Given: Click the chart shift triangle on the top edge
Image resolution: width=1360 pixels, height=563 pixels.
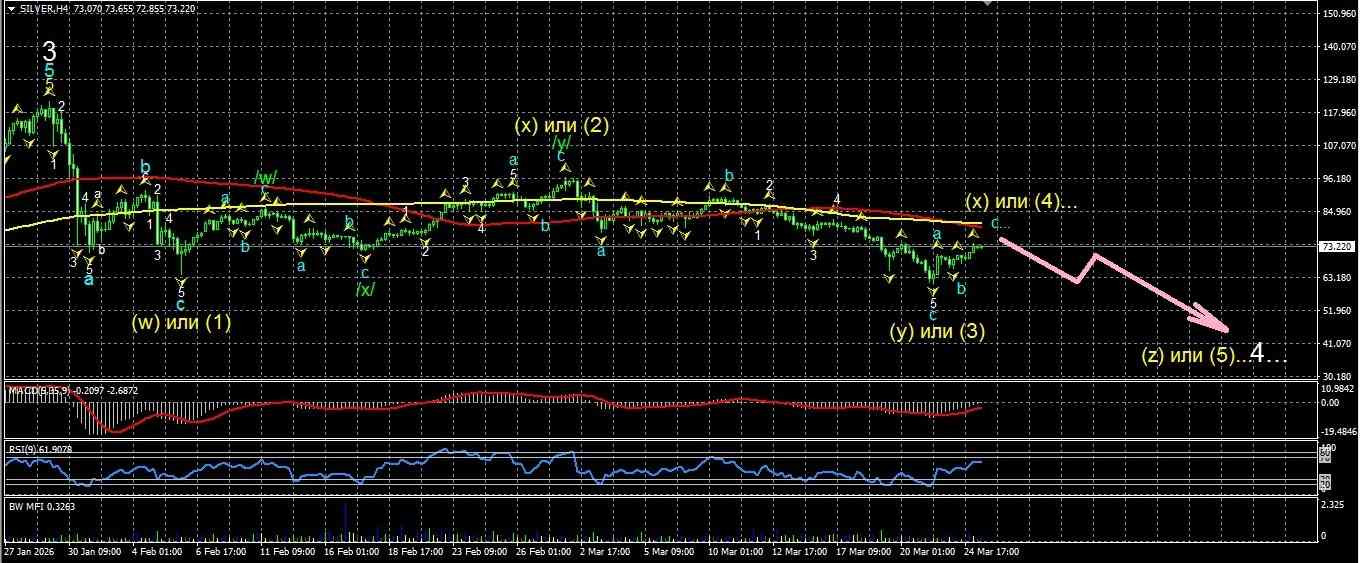Looking at the screenshot, I should (x=989, y=4).
